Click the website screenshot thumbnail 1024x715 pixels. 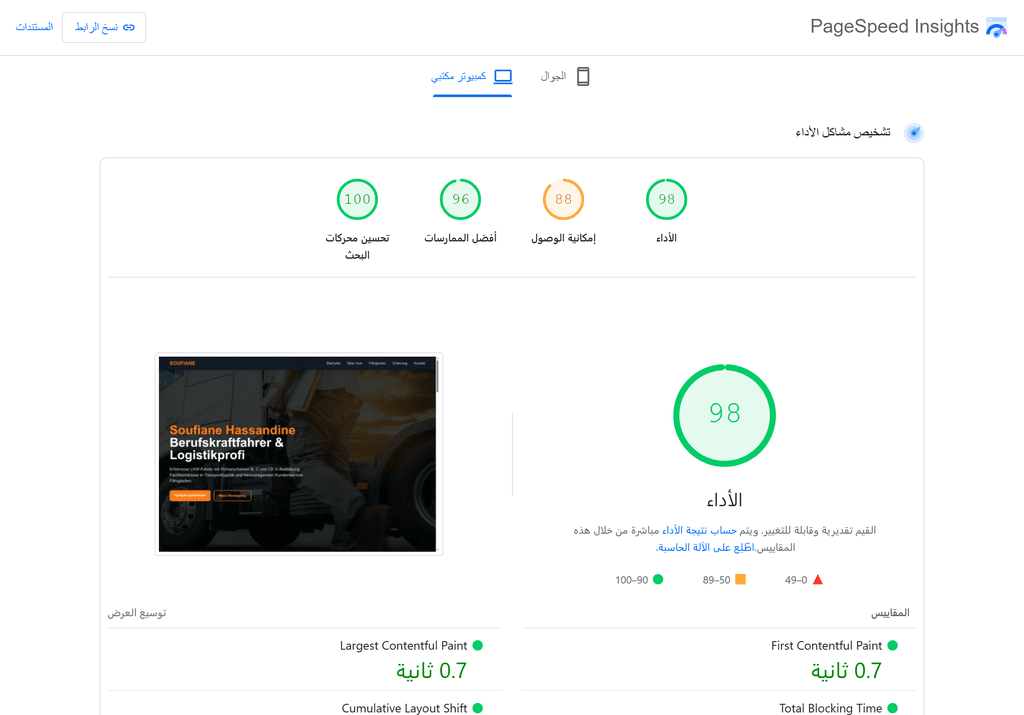(298, 454)
